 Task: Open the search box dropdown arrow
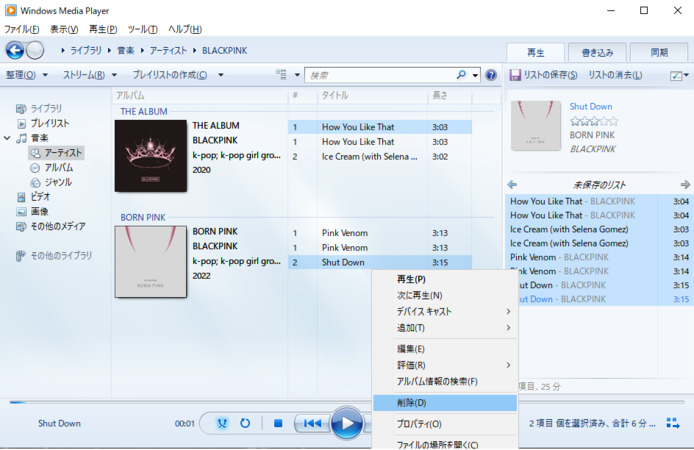tap(475, 75)
